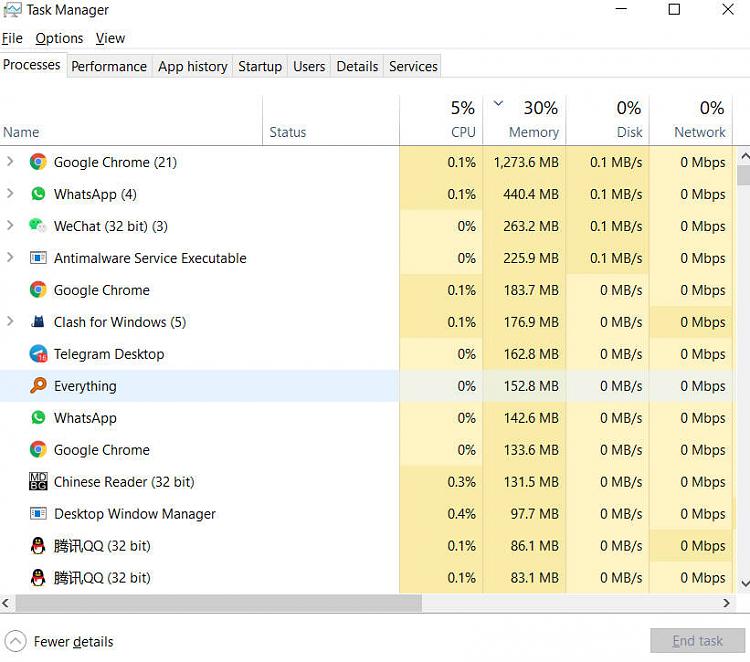Click the horizontal scrollbar left arrow
Image resolution: width=750 pixels, height=662 pixels.
[6, 603]
